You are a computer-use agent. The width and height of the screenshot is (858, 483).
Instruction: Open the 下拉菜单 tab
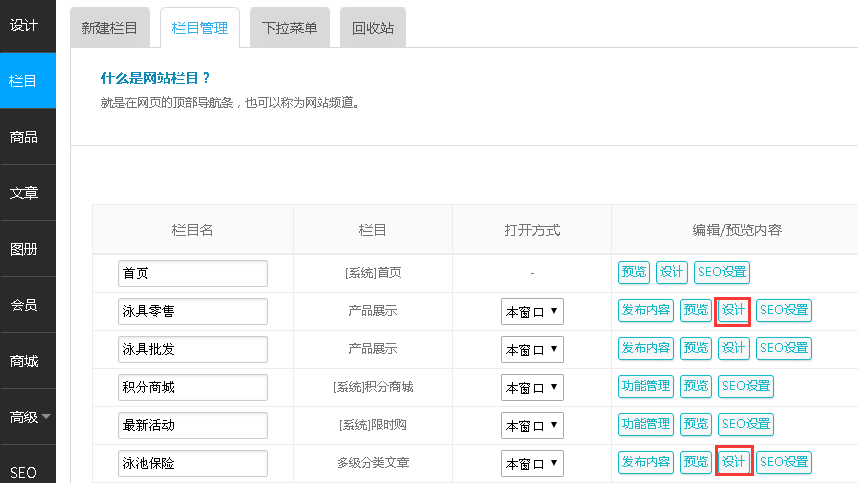pos(289,28)
